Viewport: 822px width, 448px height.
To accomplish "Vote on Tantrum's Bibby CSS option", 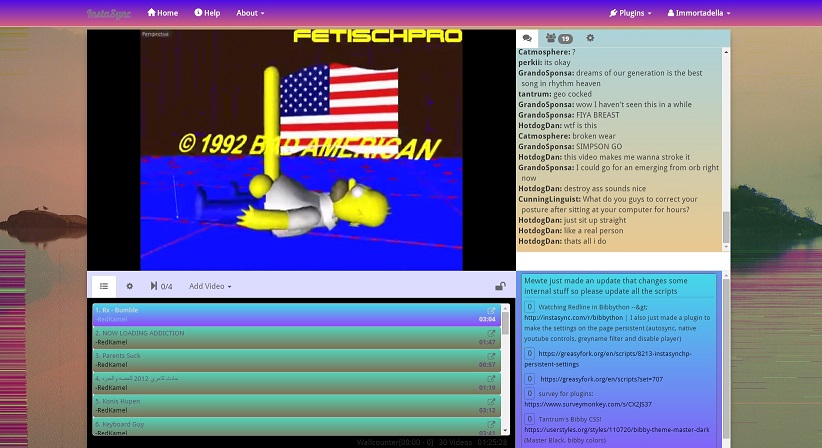I will pos(529,419).
